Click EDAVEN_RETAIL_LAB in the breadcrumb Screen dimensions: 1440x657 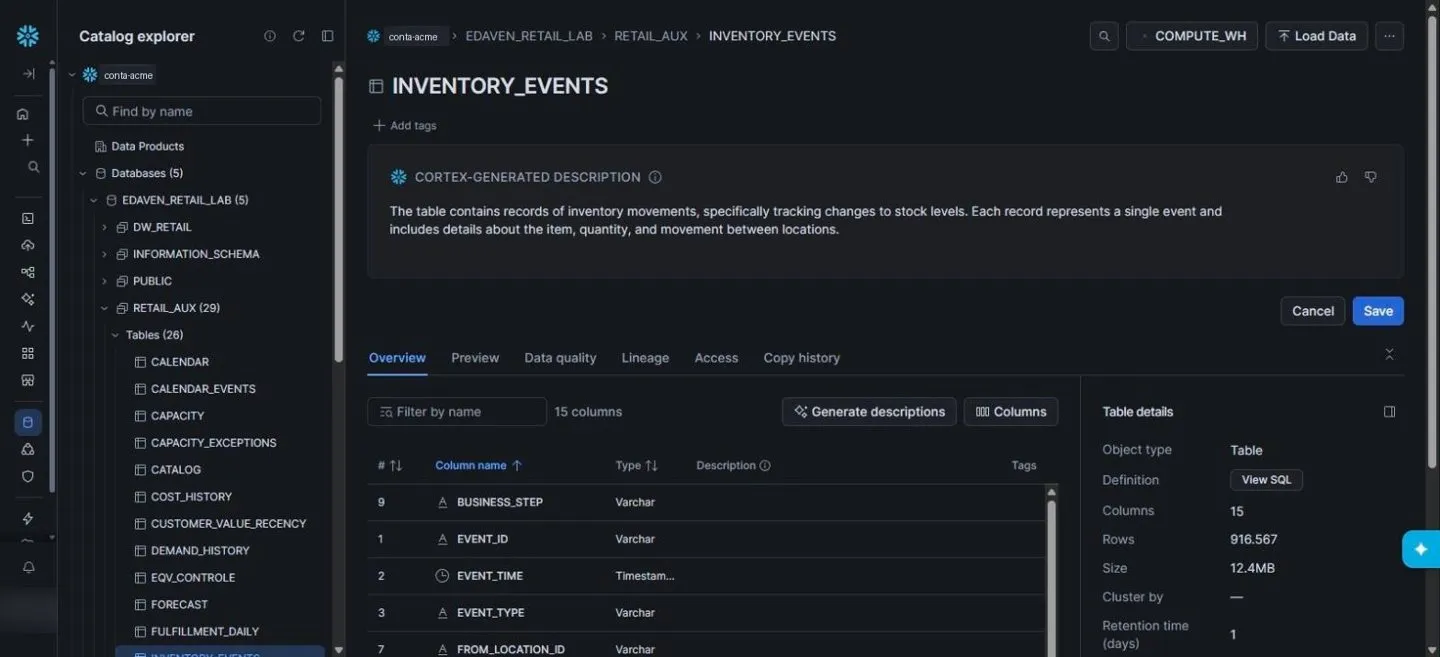(529, 36)
